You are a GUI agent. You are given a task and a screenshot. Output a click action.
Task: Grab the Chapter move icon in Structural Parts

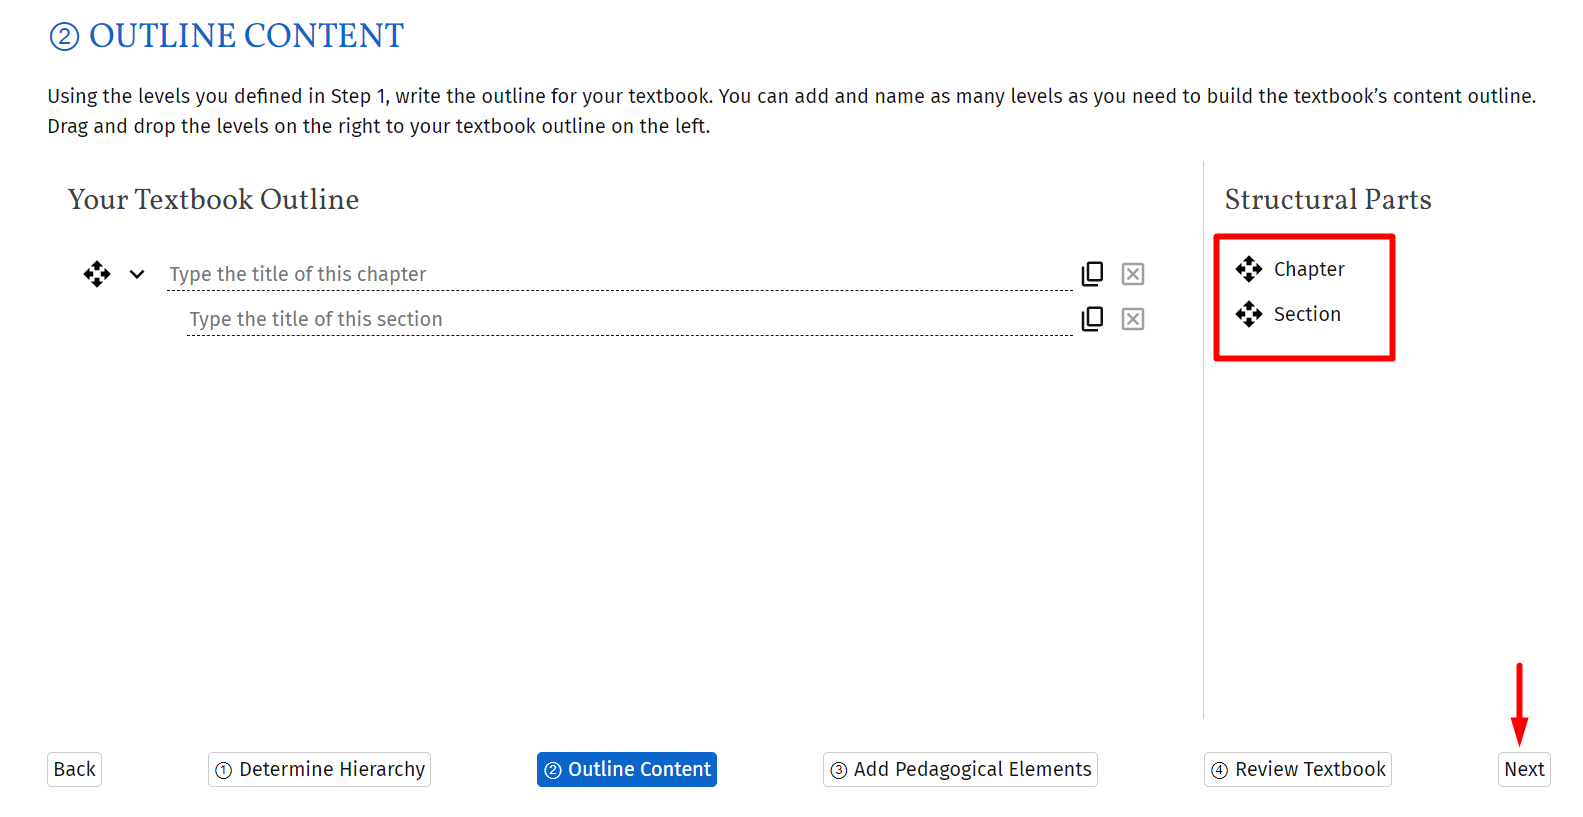(x=1248, y=269)
